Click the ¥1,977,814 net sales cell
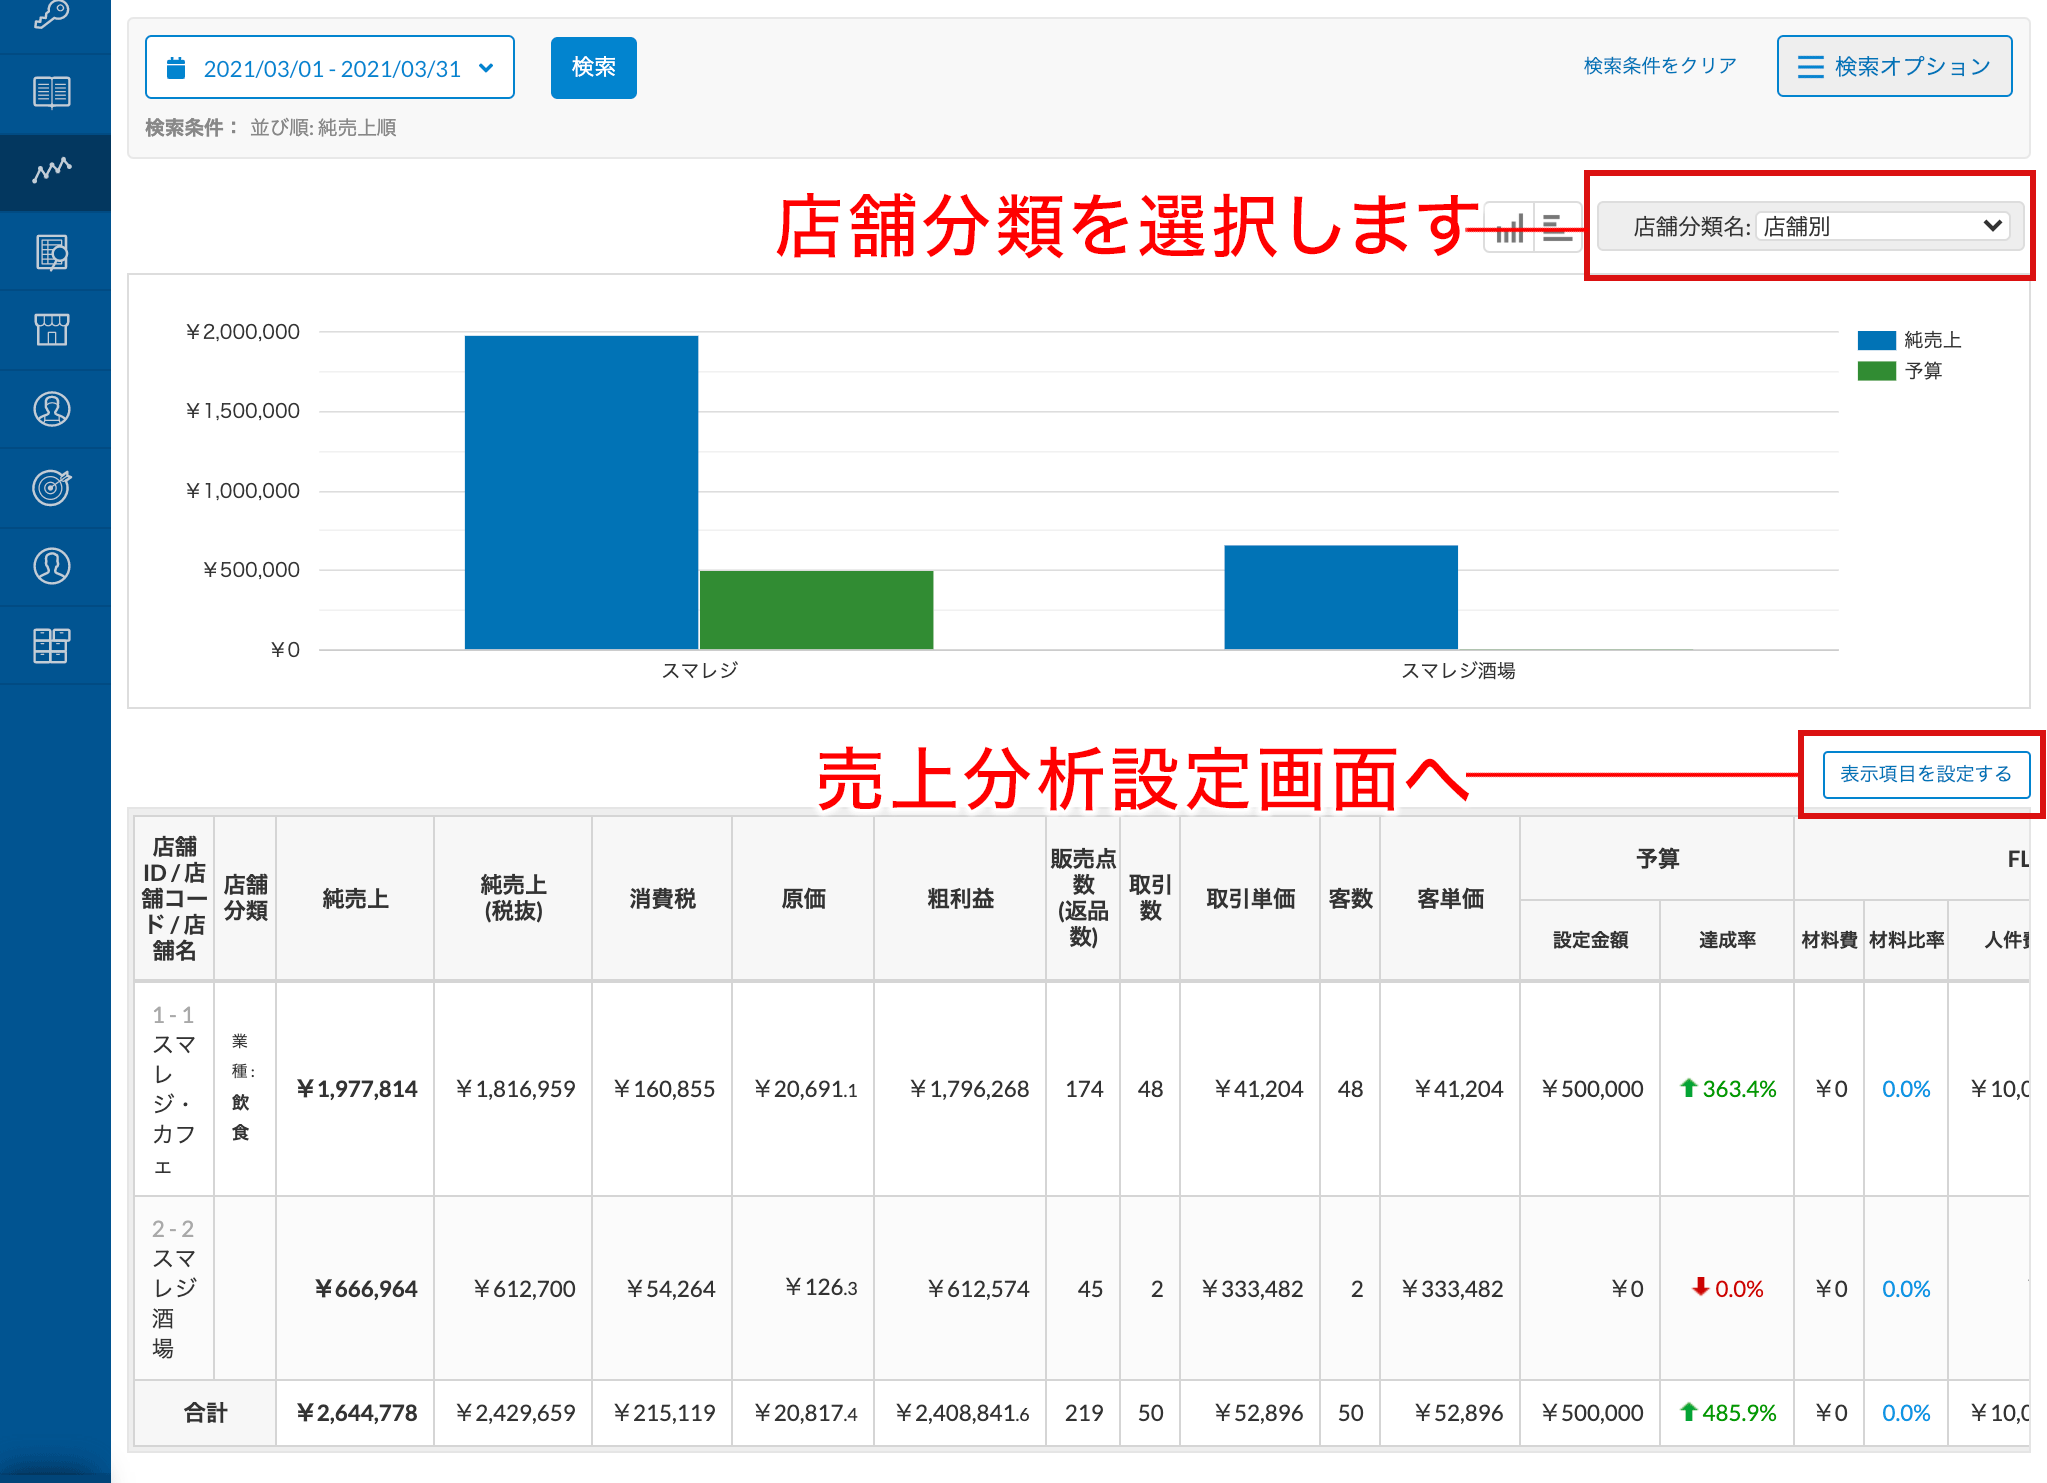2047x1483 pixels. point(356,1089)
